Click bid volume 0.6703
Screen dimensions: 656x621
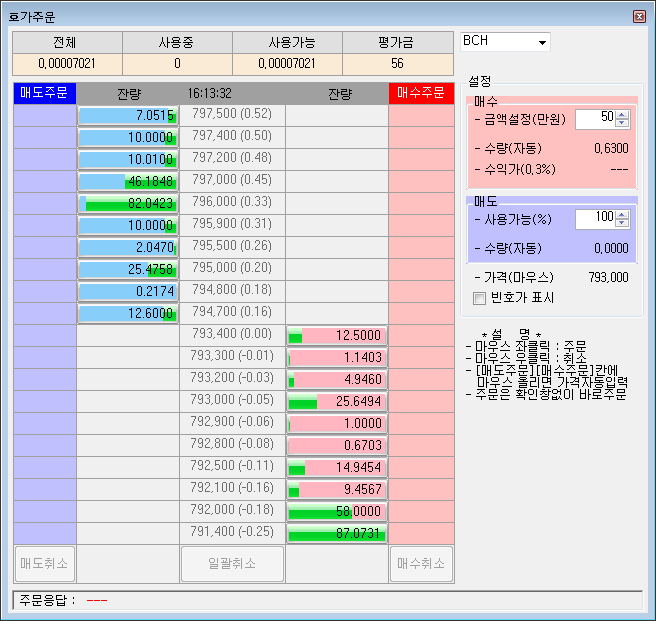pos(337,445)
